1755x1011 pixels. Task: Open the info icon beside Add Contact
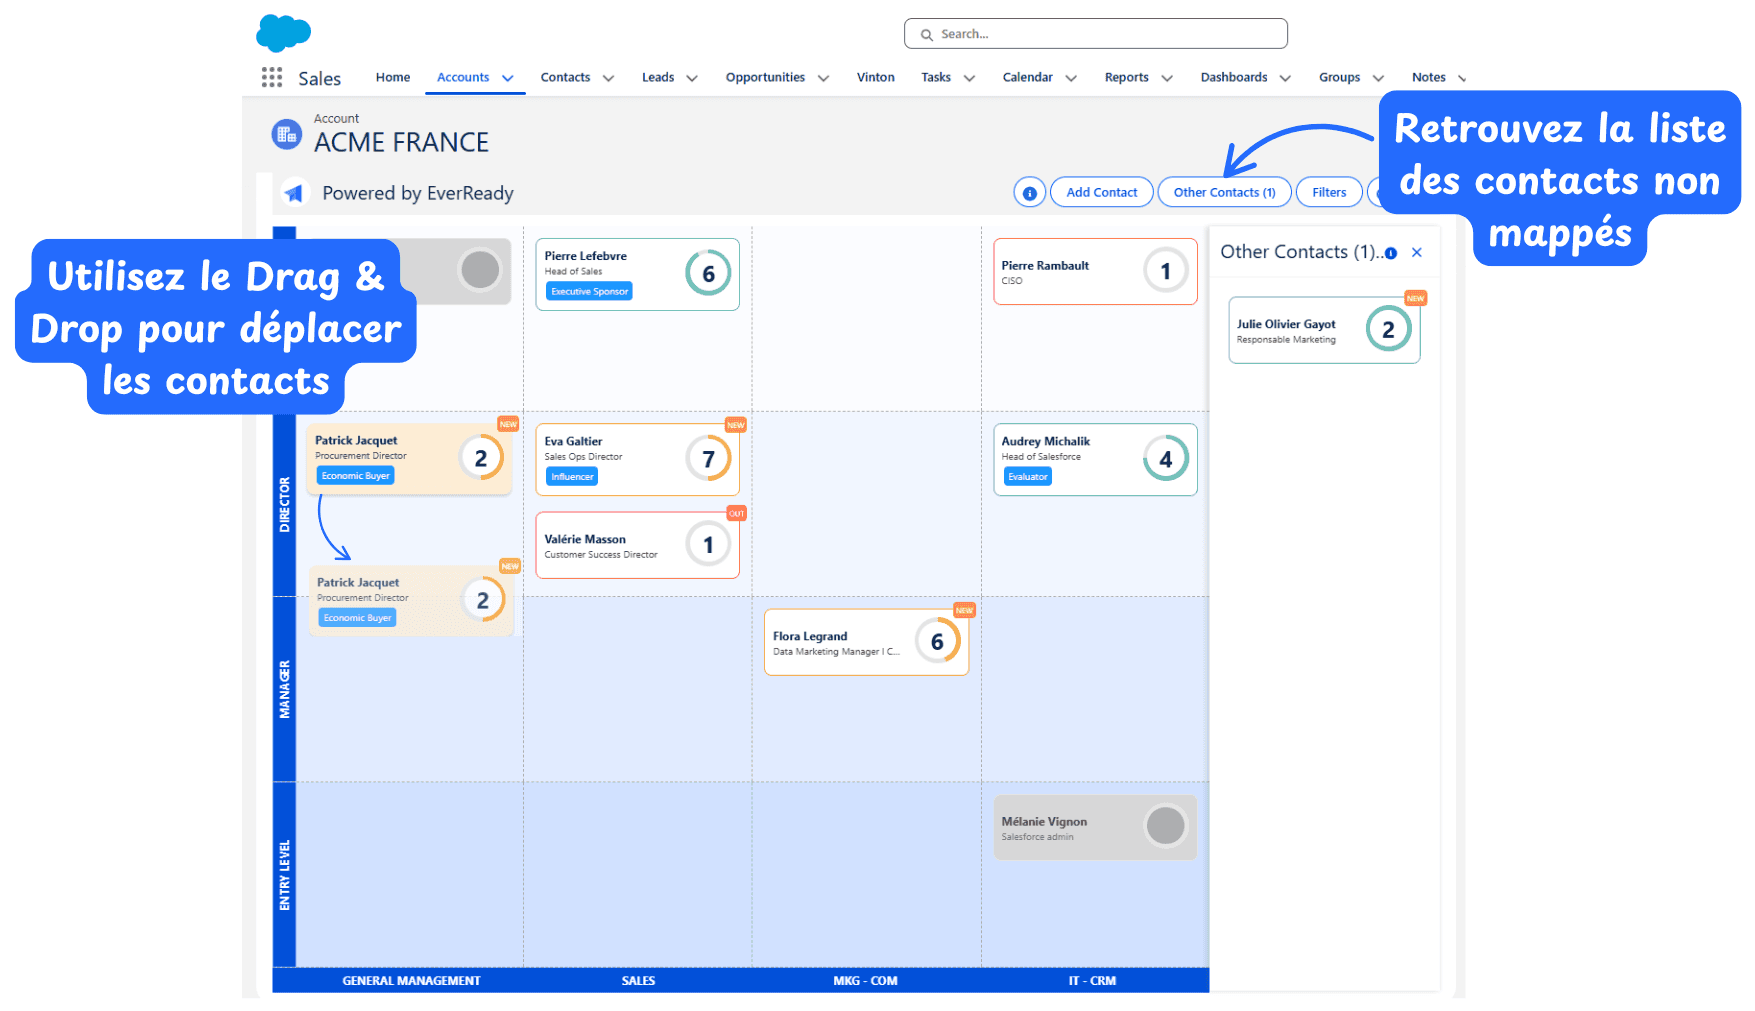point(1029,192)
